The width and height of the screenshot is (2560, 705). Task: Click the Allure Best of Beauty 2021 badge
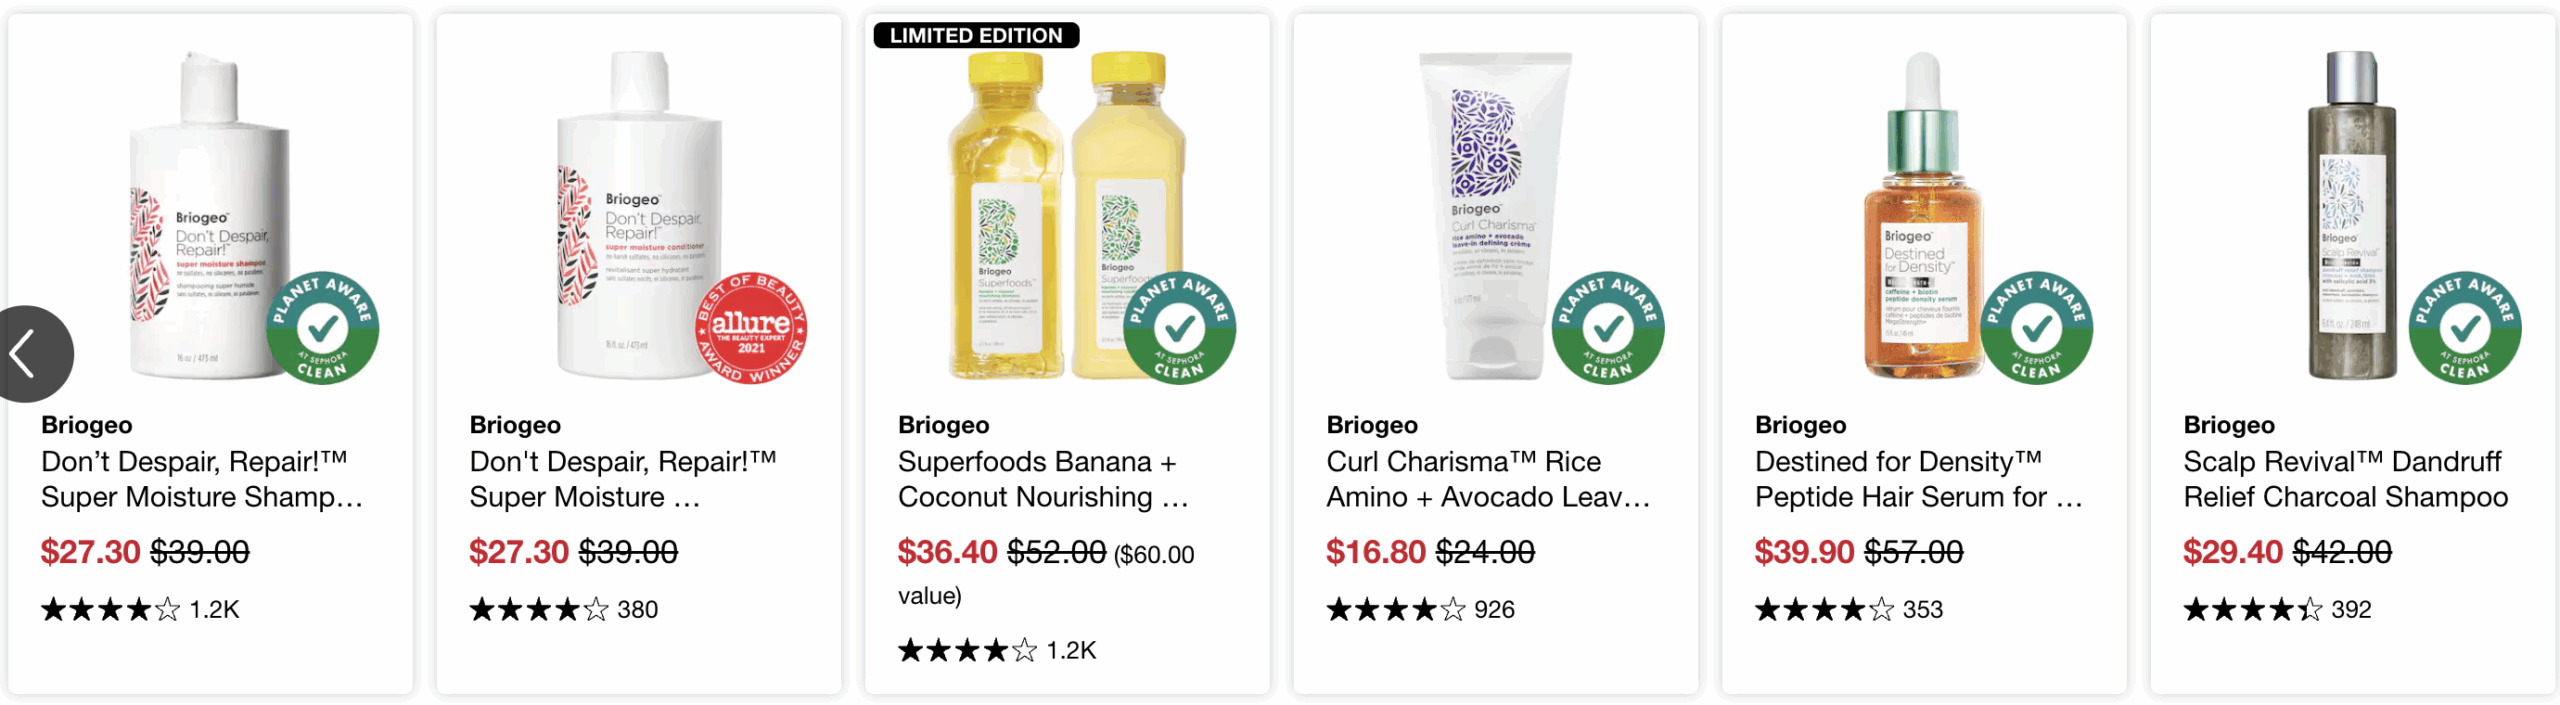click(751, 328)
